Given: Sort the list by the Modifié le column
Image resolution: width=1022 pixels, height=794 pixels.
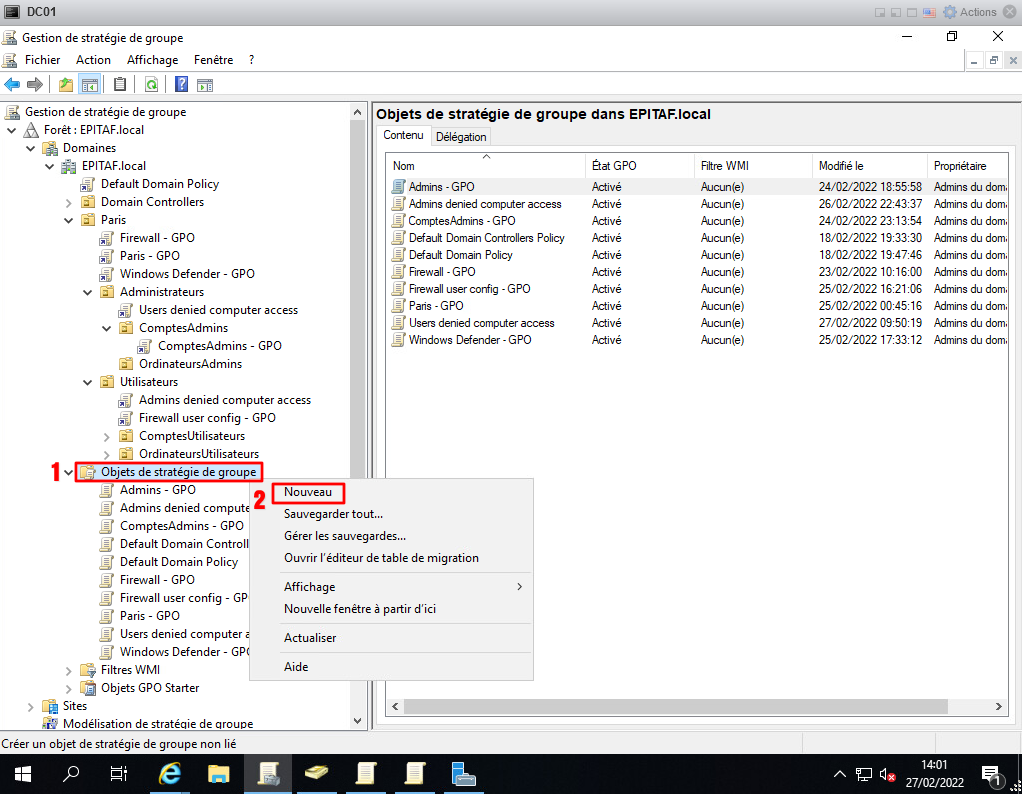Looking at the screenshot, I should pyautogui.click(x=840, y=166).
